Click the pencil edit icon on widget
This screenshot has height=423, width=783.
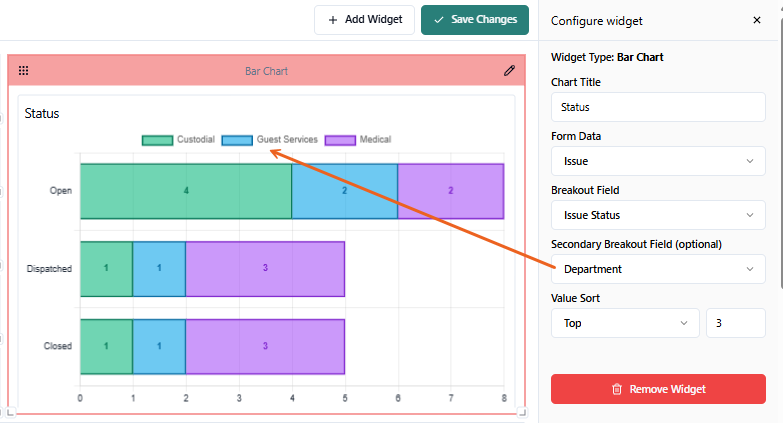tap(509, 71)
